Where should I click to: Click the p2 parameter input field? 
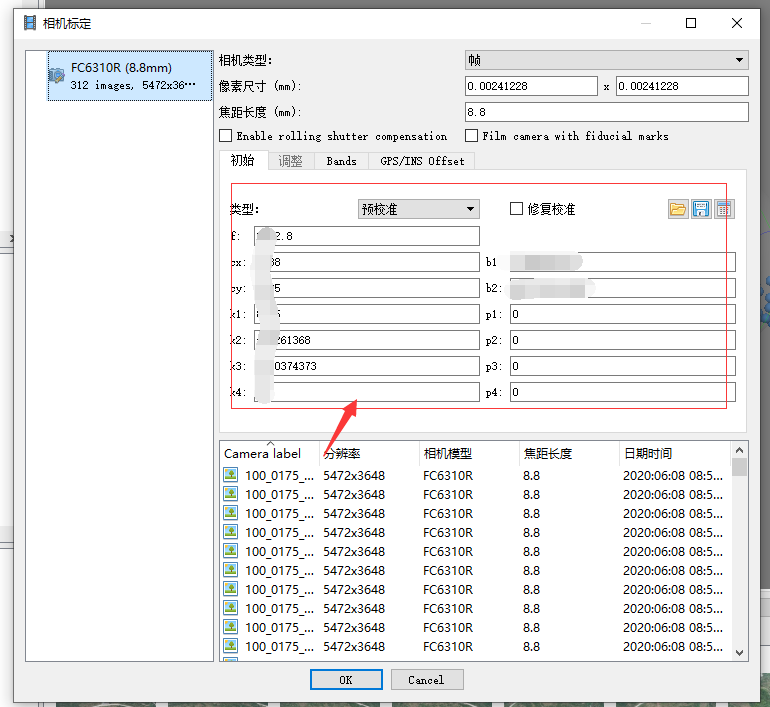pos(623,340)
